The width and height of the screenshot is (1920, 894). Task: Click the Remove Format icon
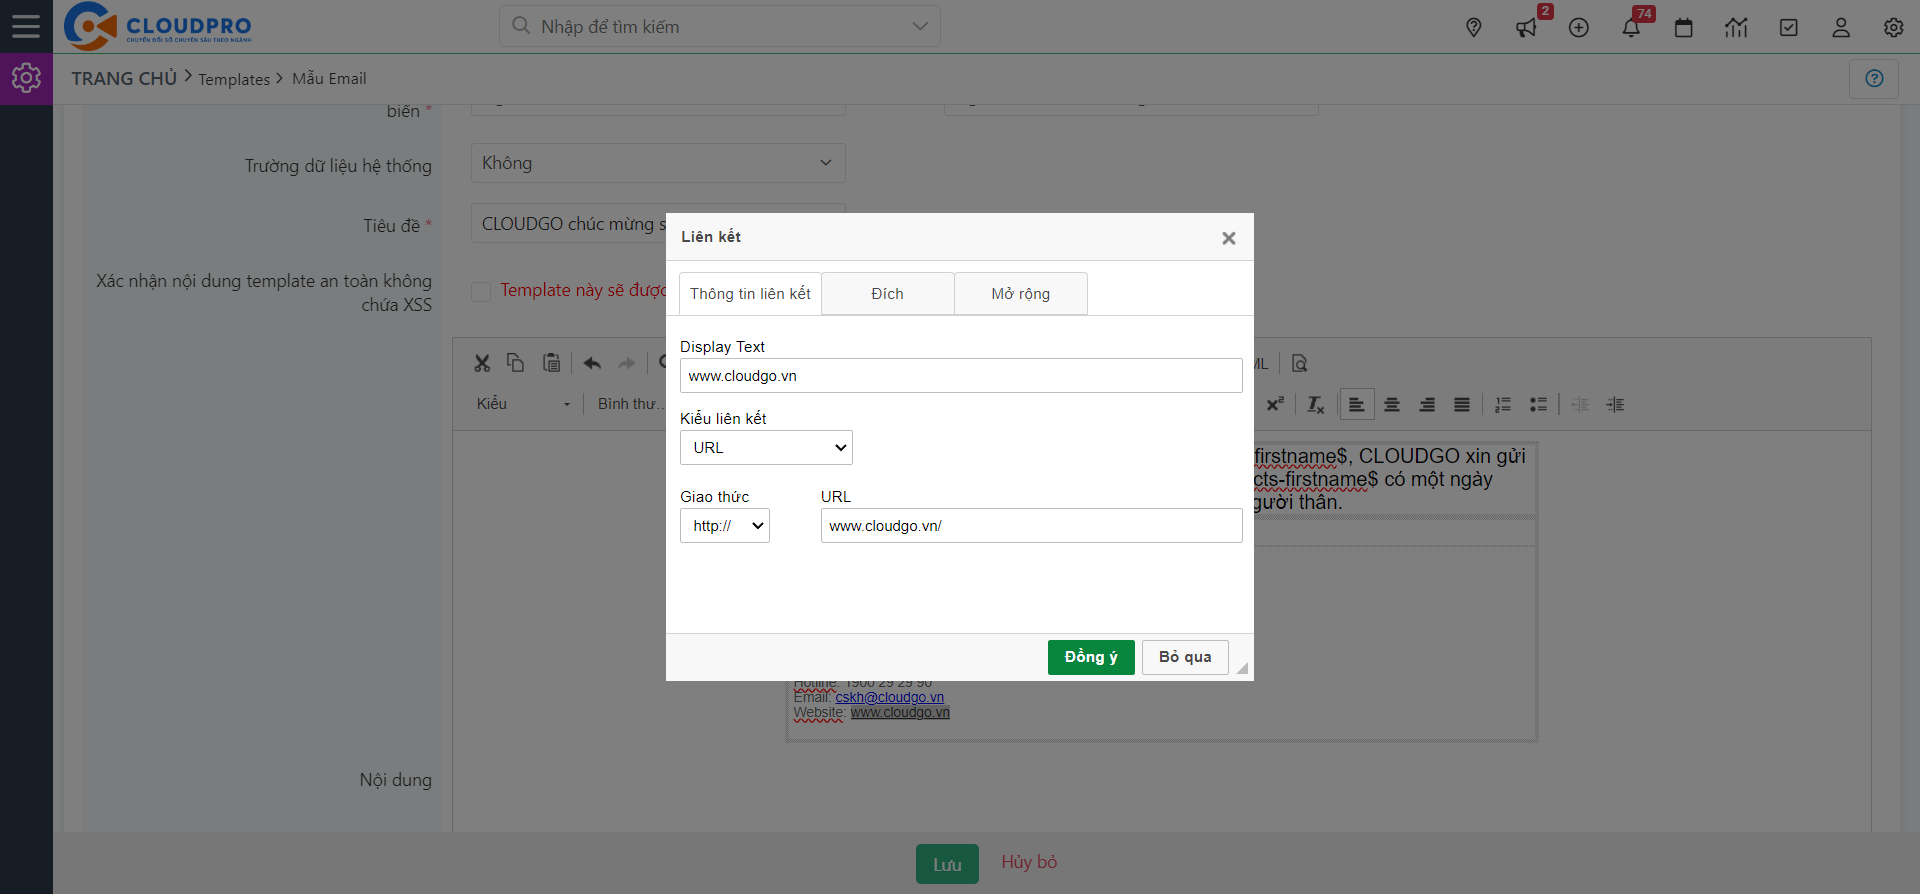(1316, 404)
